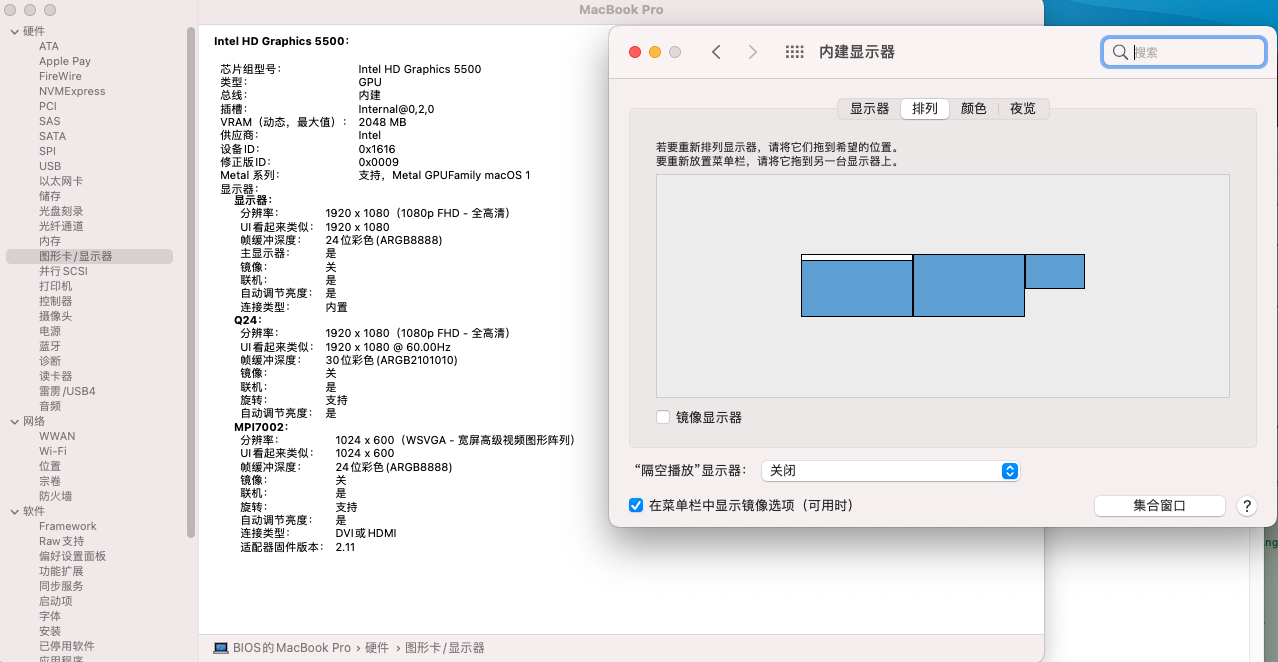The image size is (1278, 662).
Task: Click the MPI7002 display heading
Action: [x=261, y=427]
